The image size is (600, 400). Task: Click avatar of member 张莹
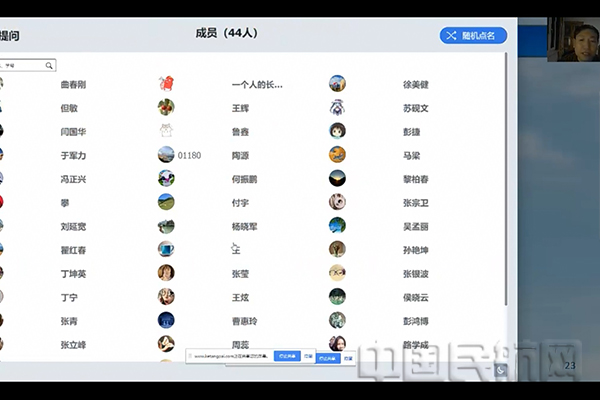coord(166,272)
